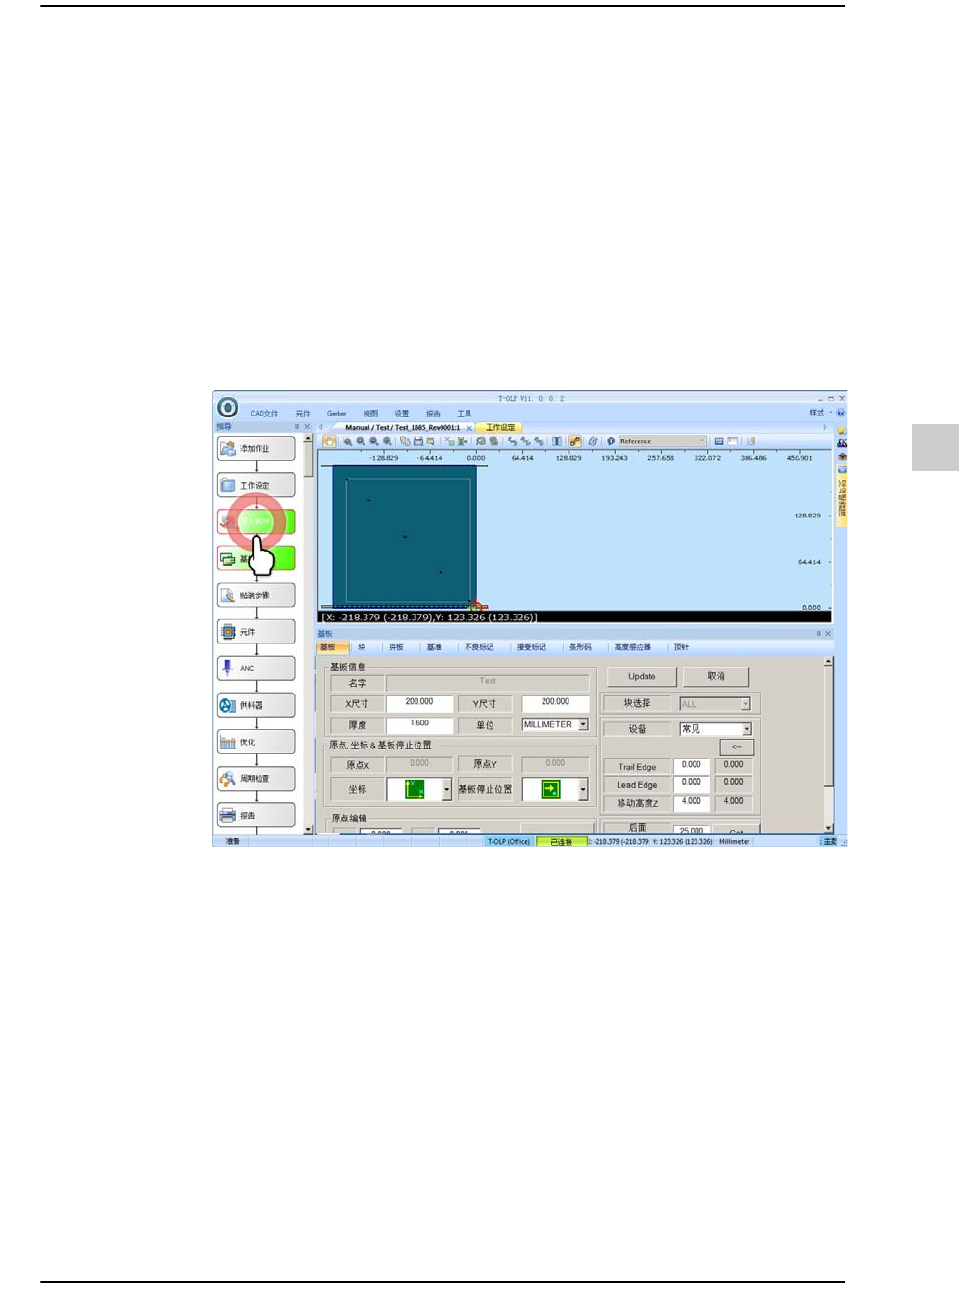Screen dimensions: 959x1313
Task: Click the T-OLP (Office) status bar entry
Action: (x=509, y=842)
